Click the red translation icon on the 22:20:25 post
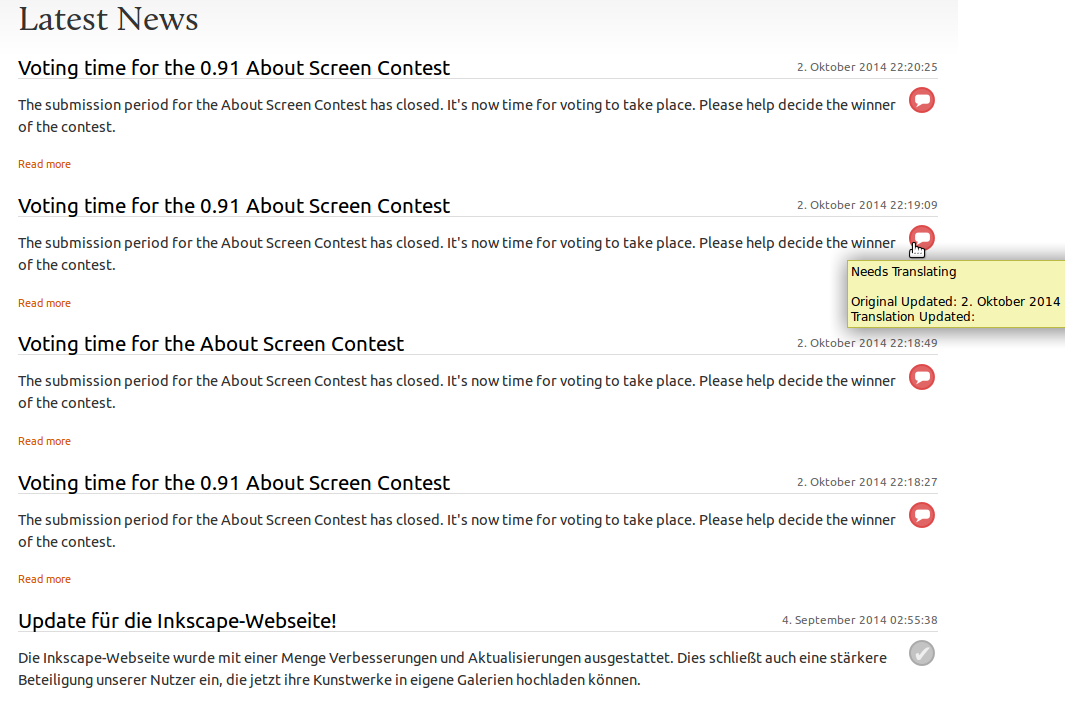The height and width of the screenshot is (705, 1065). [922, 100]
